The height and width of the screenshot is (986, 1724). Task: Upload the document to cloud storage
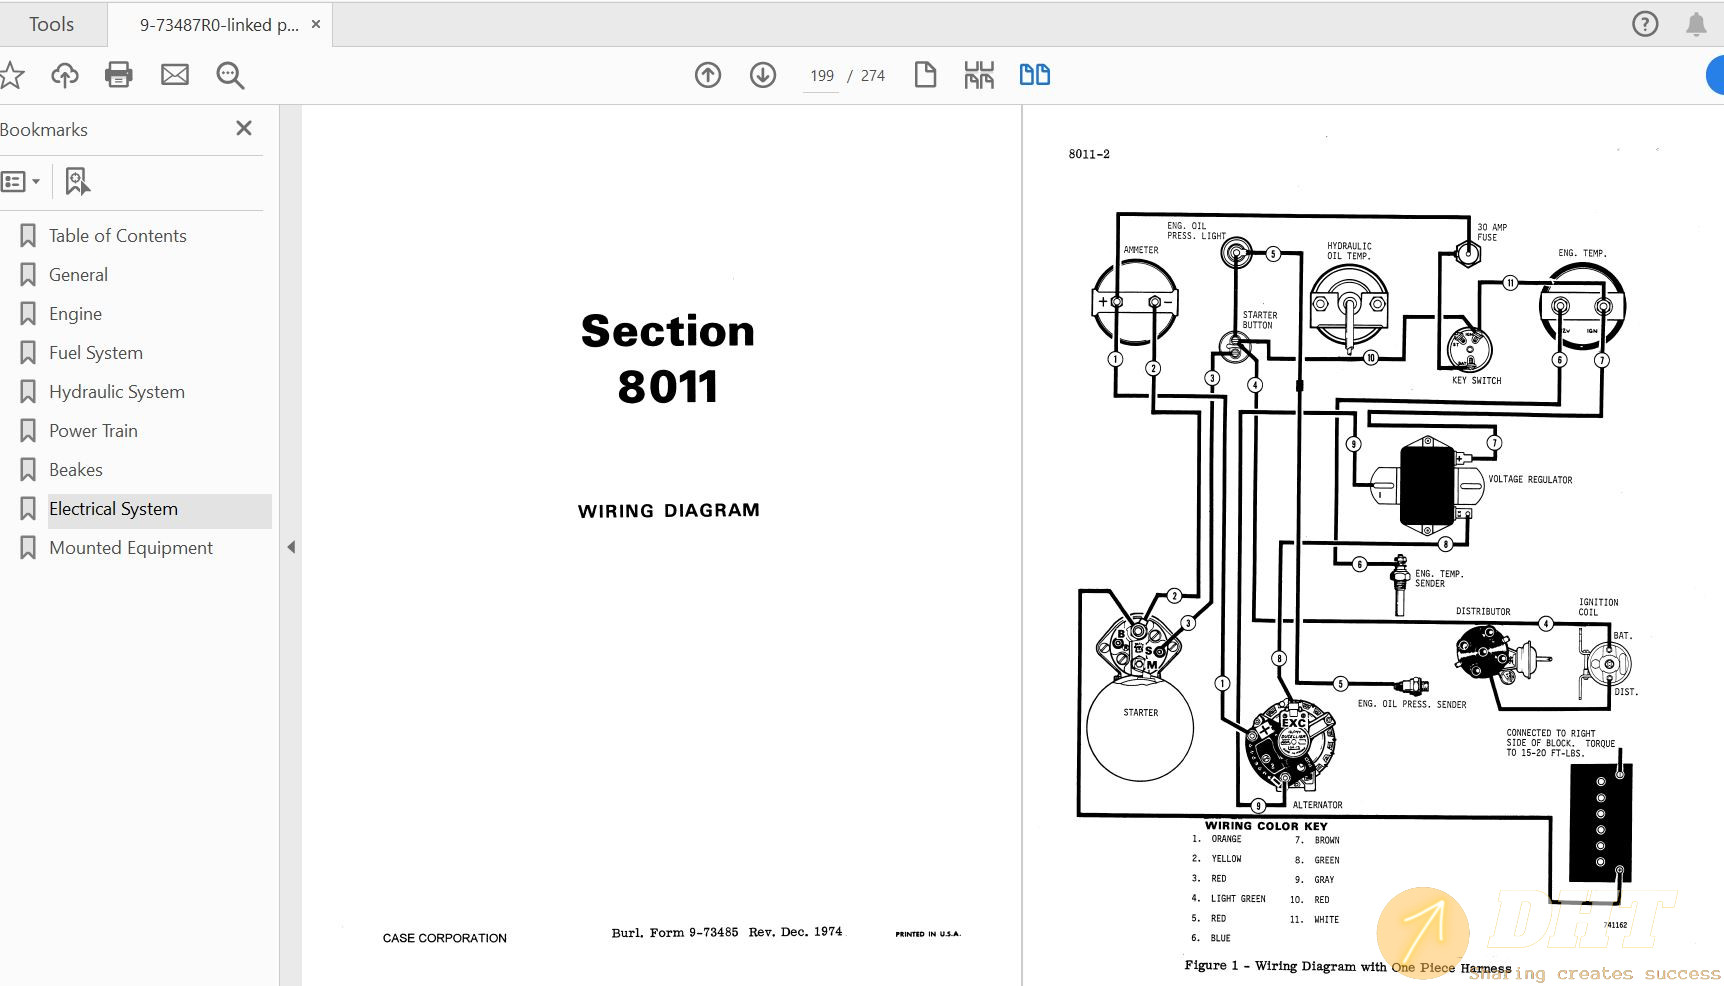[x=64, y=74]
